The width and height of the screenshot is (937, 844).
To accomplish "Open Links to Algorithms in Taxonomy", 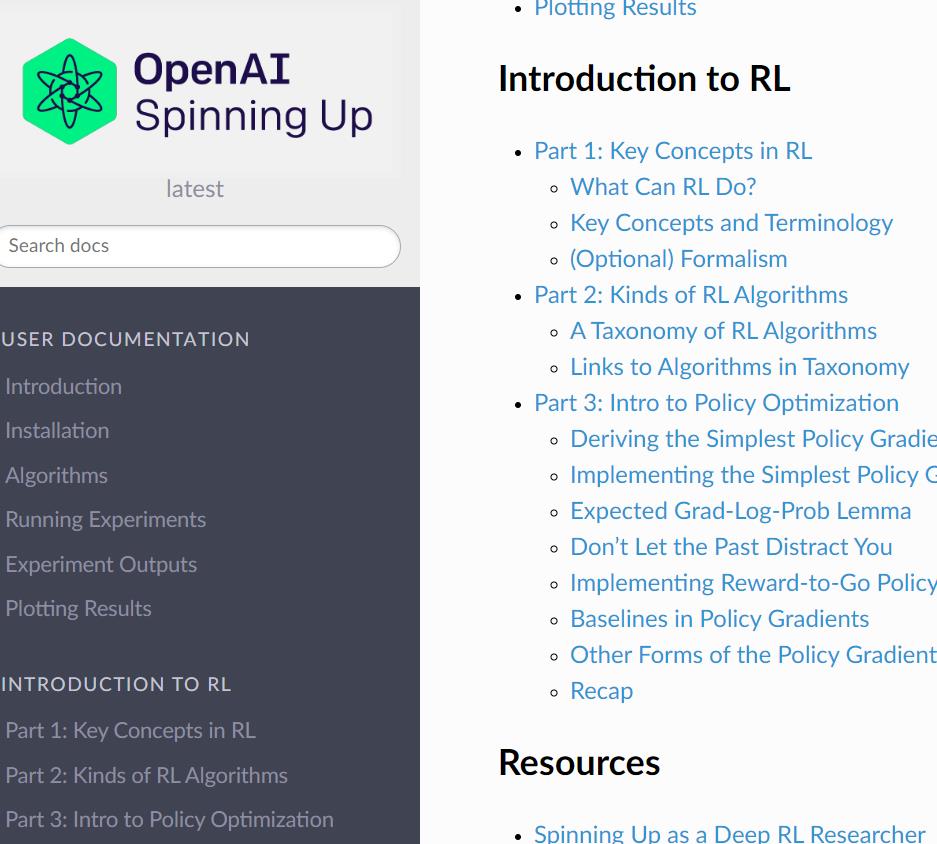I will pyautogui.click(x=739, y=367).
